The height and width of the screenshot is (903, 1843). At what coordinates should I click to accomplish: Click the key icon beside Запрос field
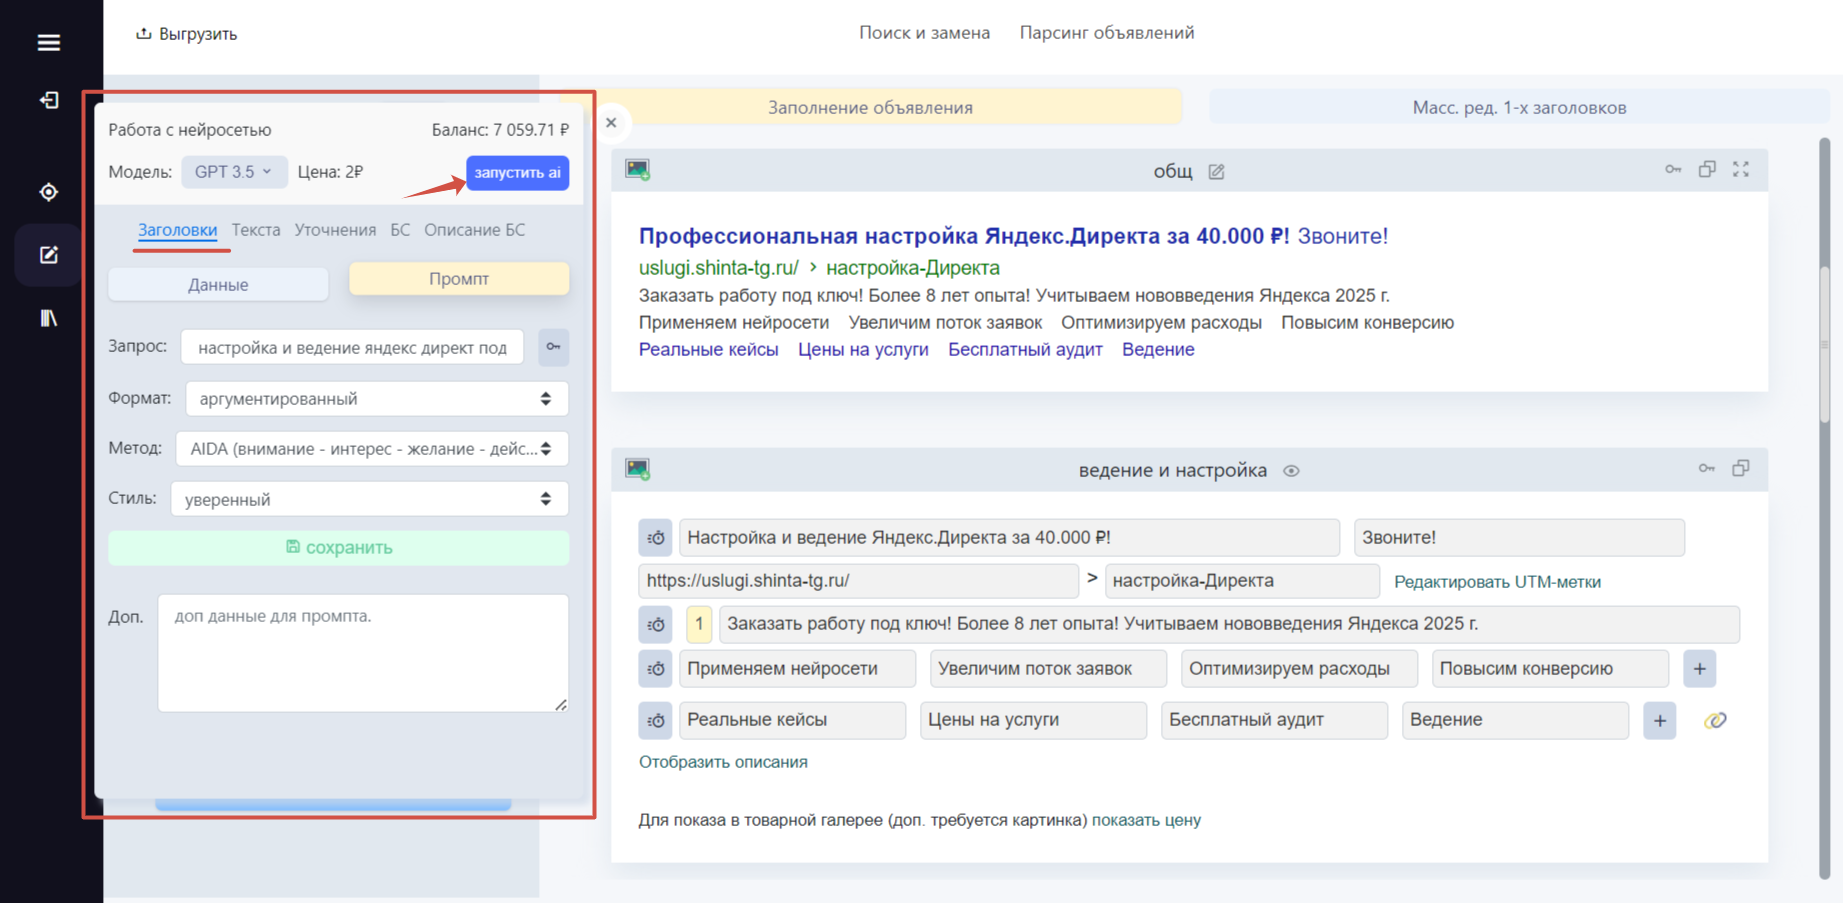point(553,347)
